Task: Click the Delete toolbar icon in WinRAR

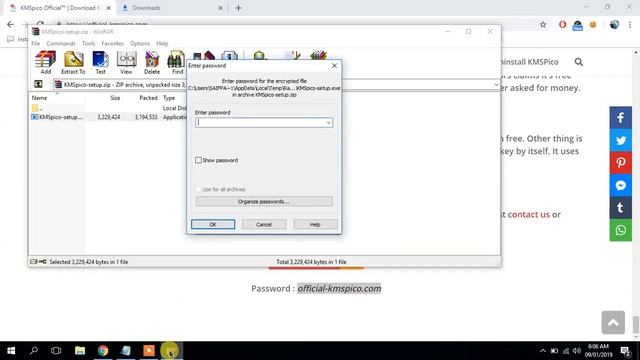Action: 152,62
